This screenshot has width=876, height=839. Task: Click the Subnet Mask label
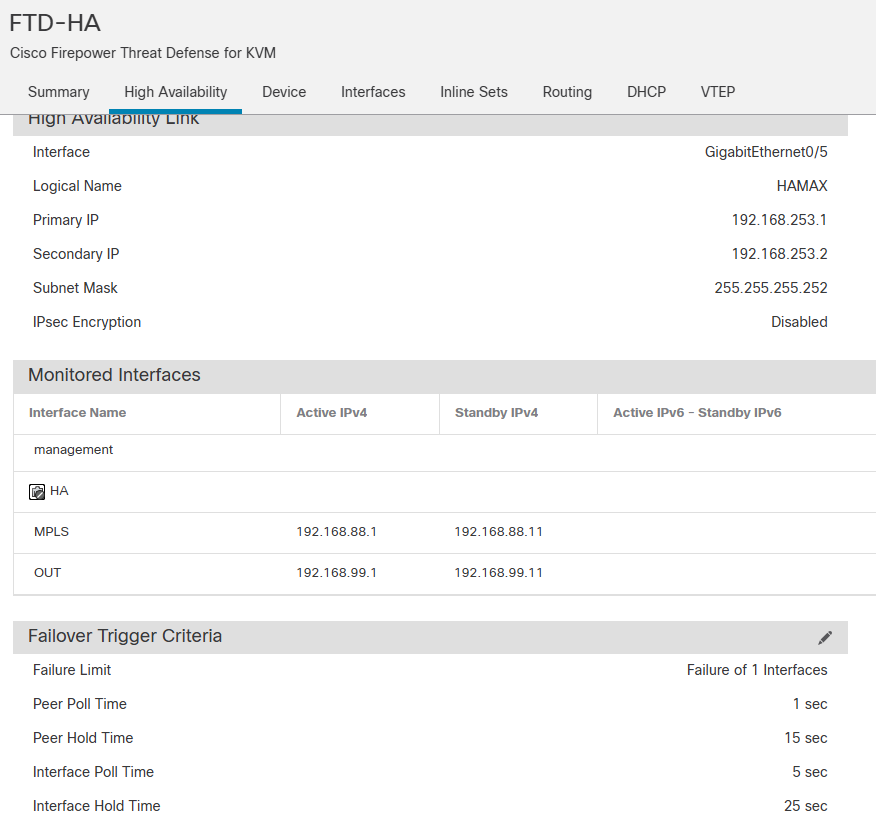tap(75, 288)
